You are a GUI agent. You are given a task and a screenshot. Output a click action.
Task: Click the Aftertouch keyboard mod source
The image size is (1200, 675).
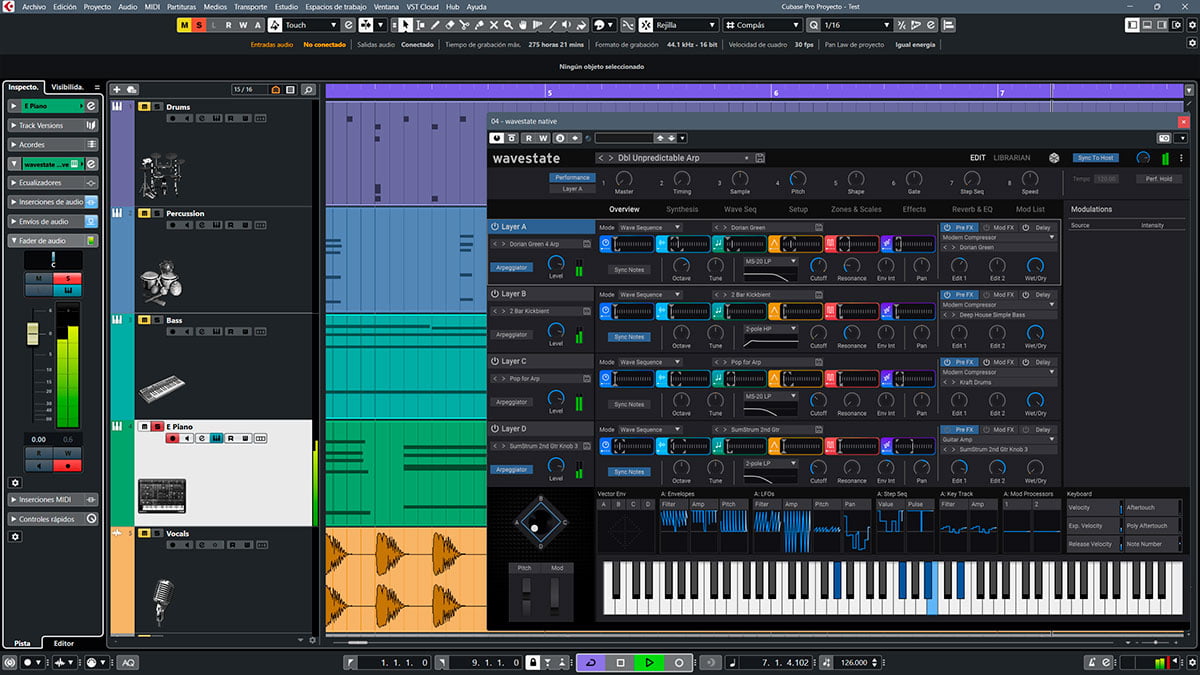(x=1154, y=508)
